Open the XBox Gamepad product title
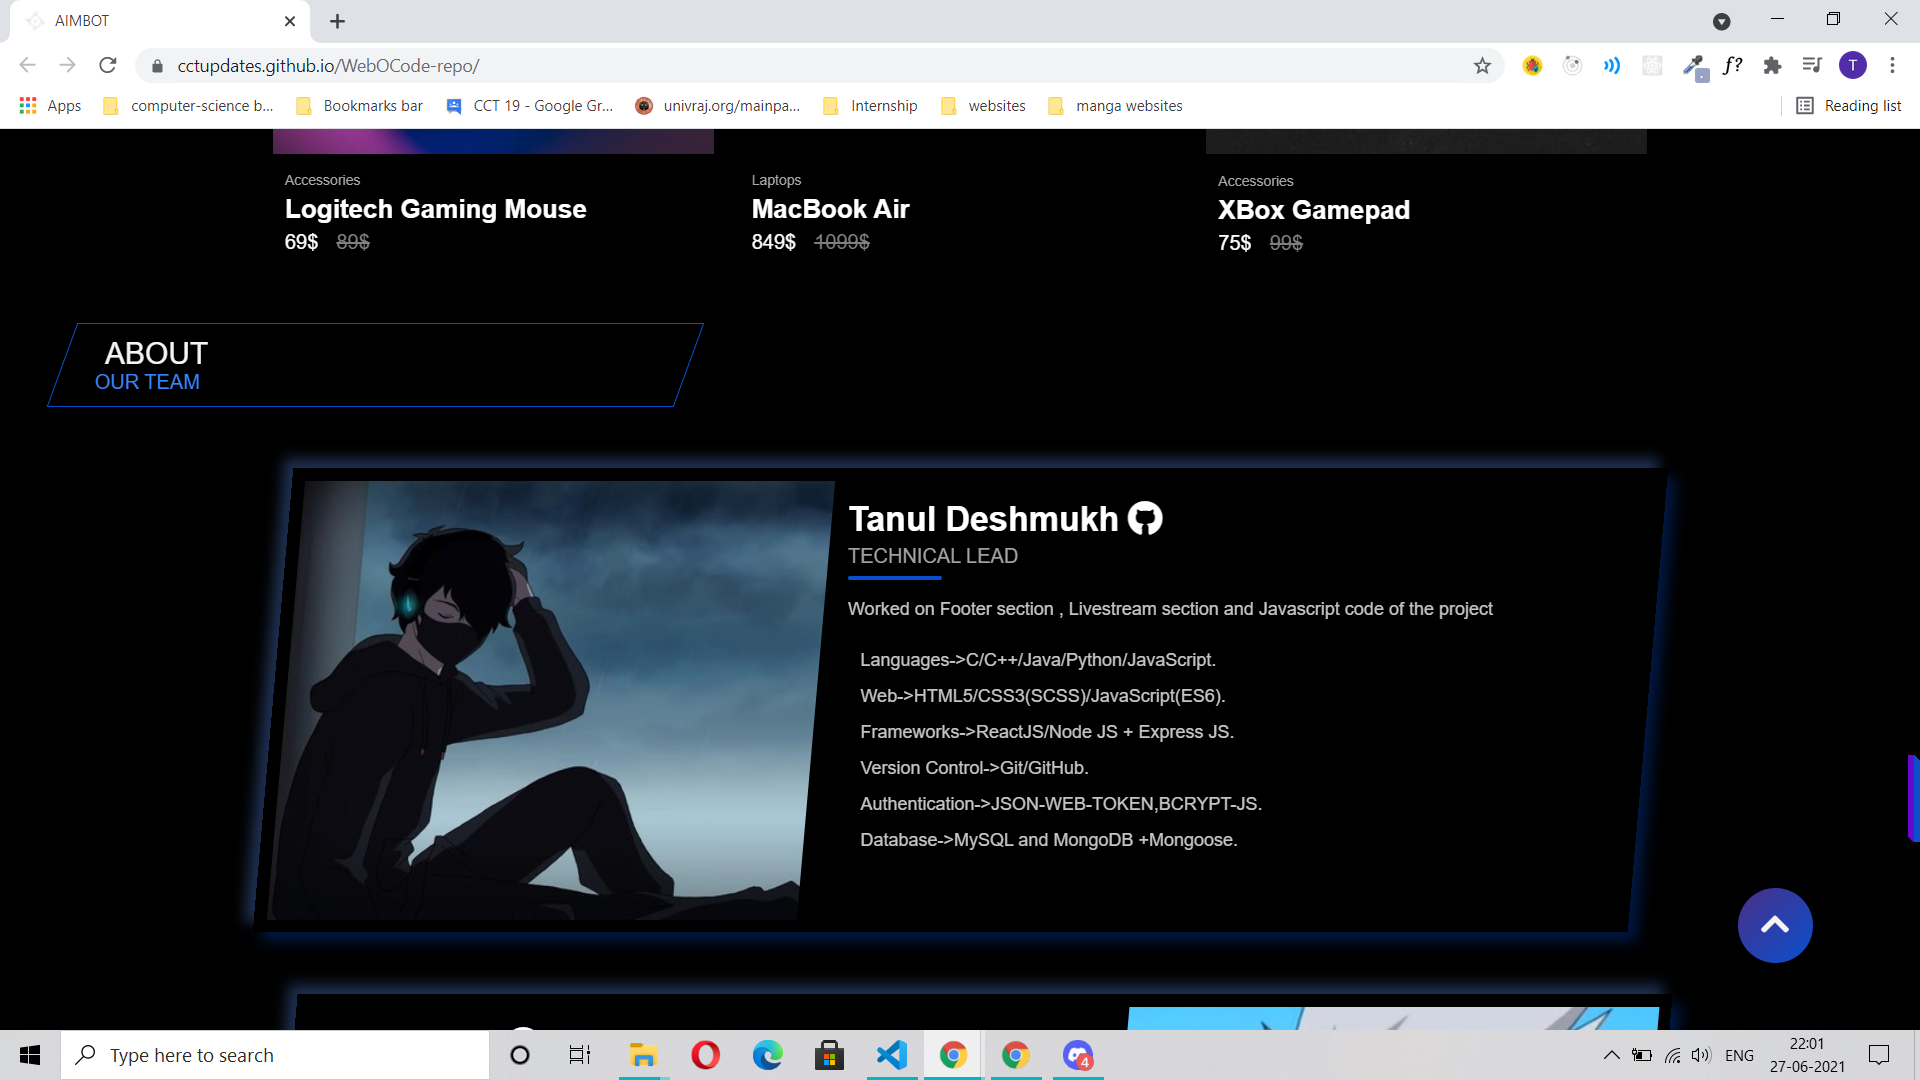This screenshot has height=1080, width=1920. point(1314,210)
